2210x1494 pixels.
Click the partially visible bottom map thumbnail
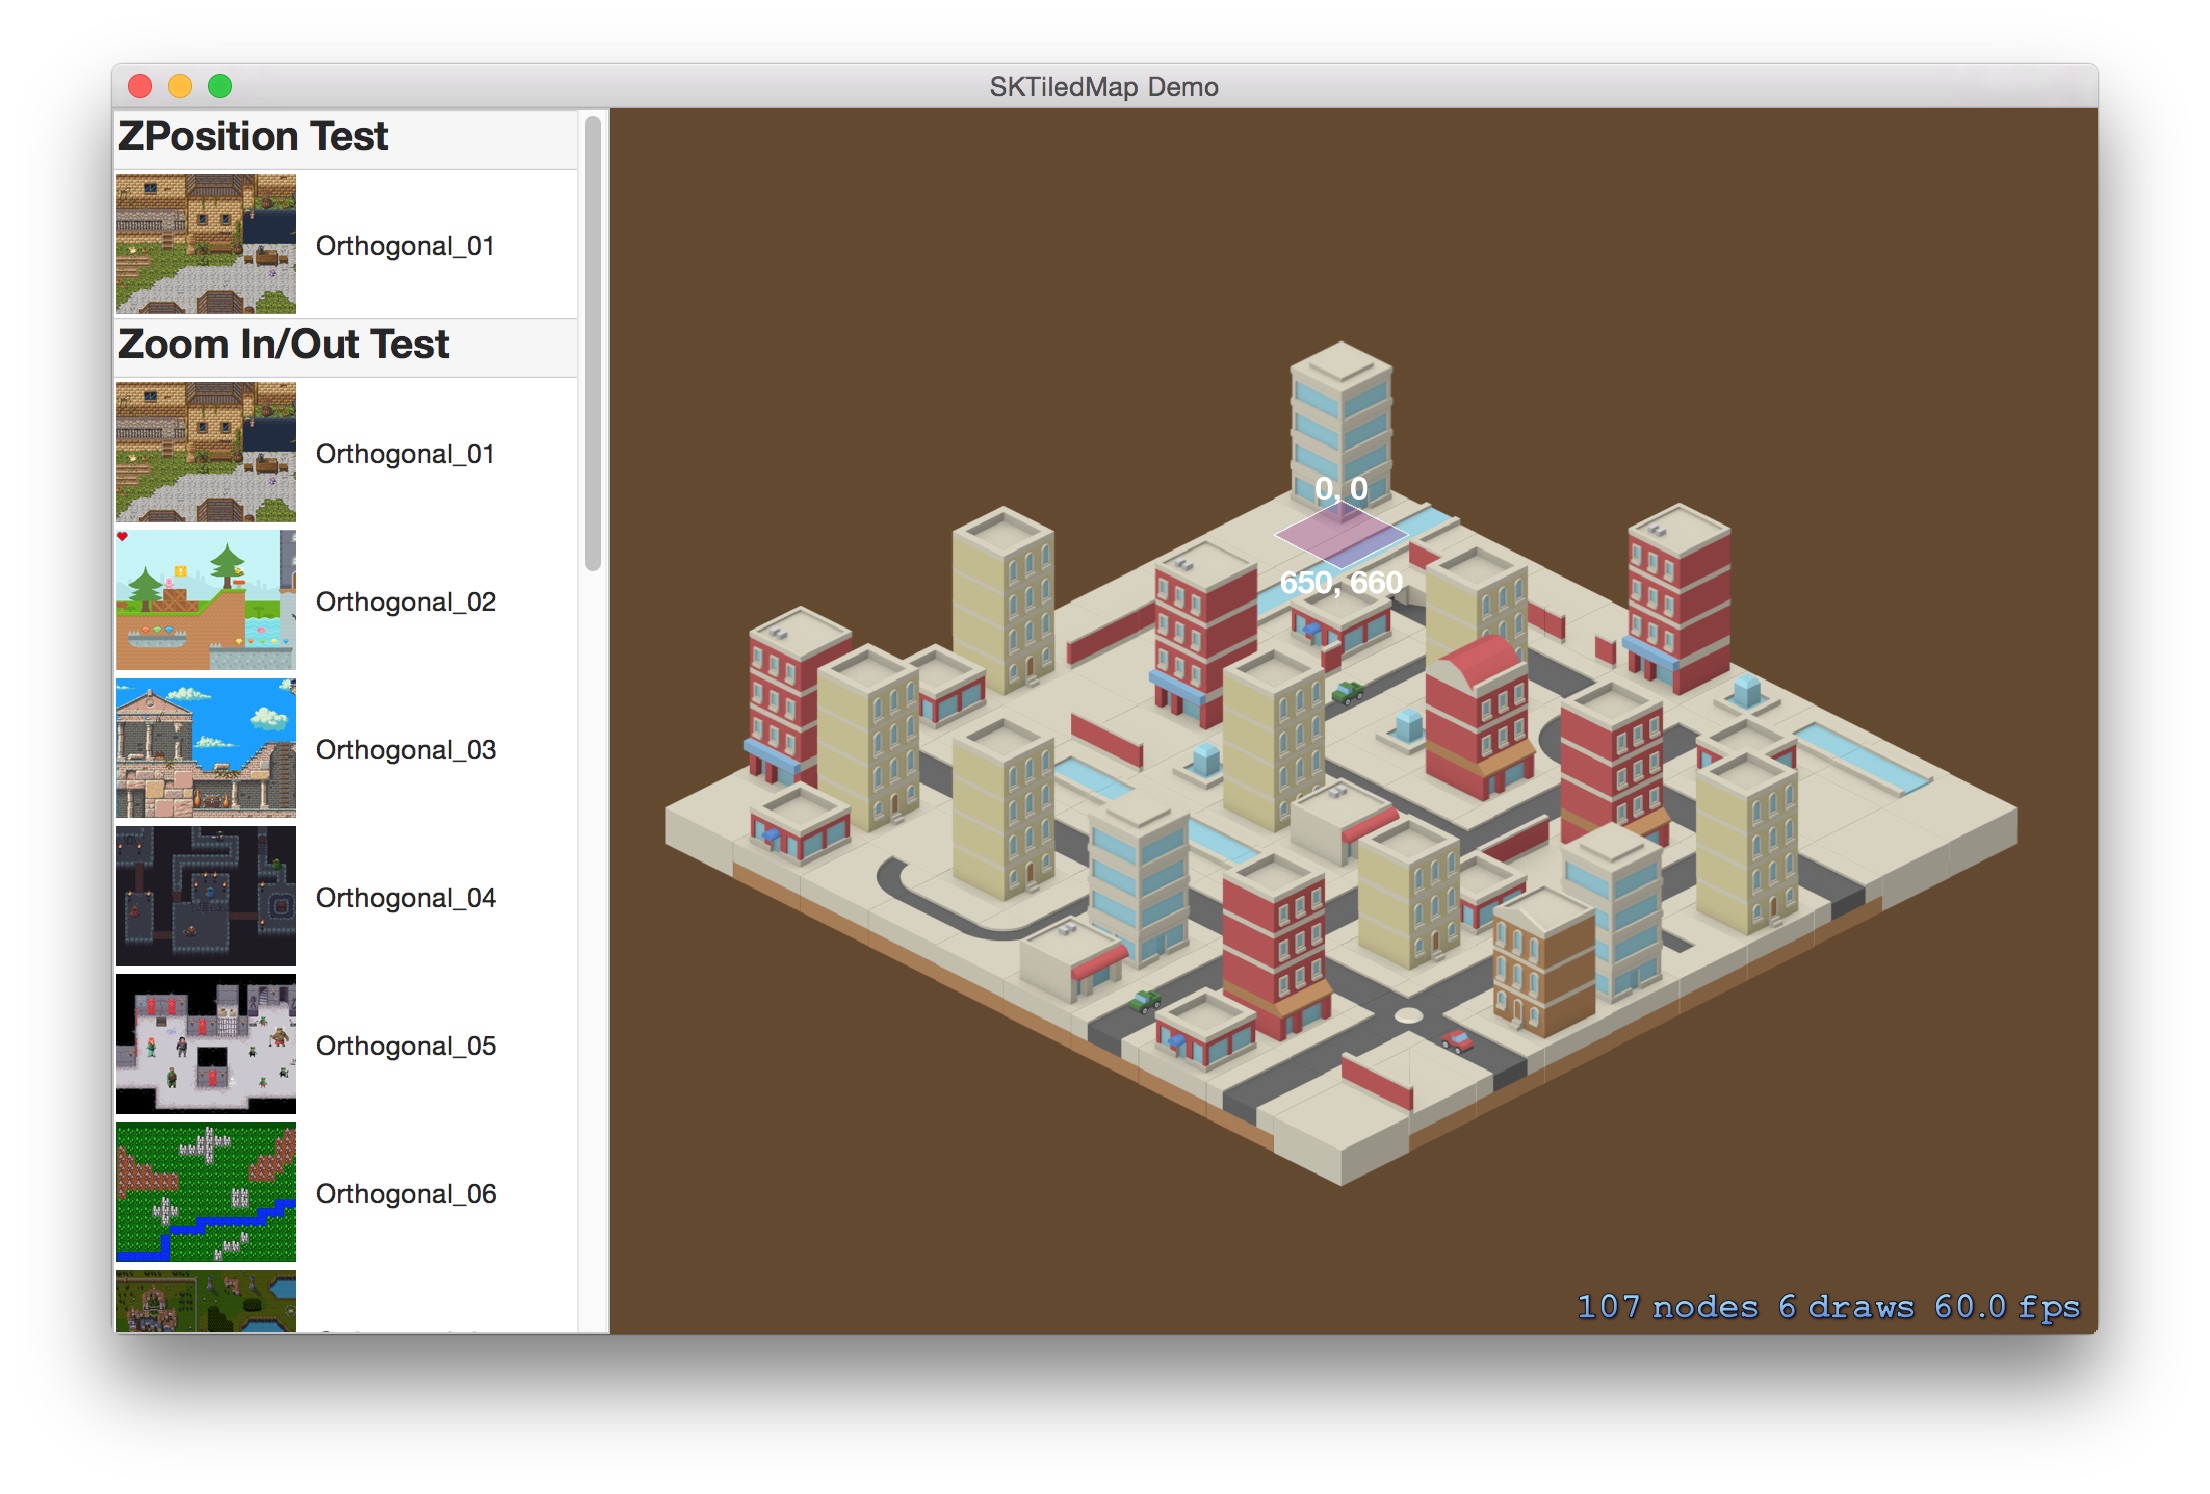(205, 1302)
